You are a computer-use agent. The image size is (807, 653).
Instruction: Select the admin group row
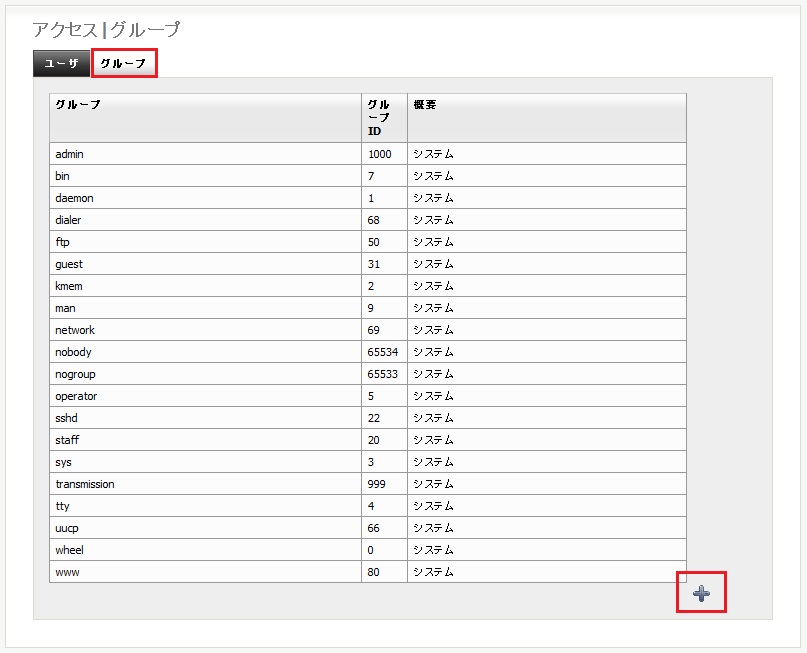click(x=367, y=154)
